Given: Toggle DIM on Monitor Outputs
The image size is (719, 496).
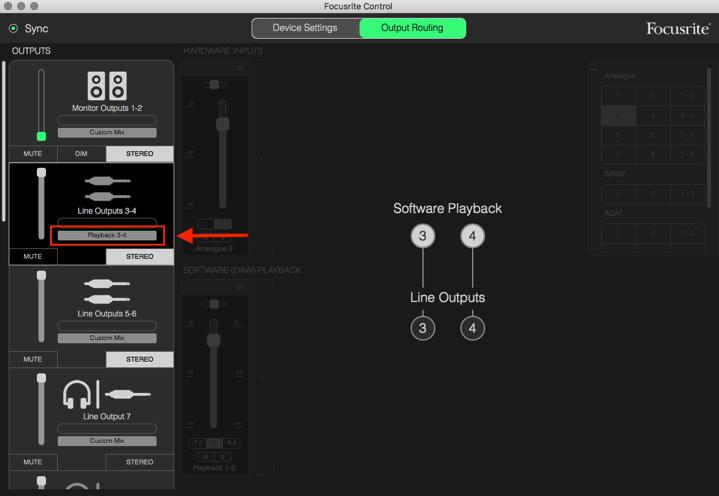Looking at the screenshot, I should pos(81,154).
